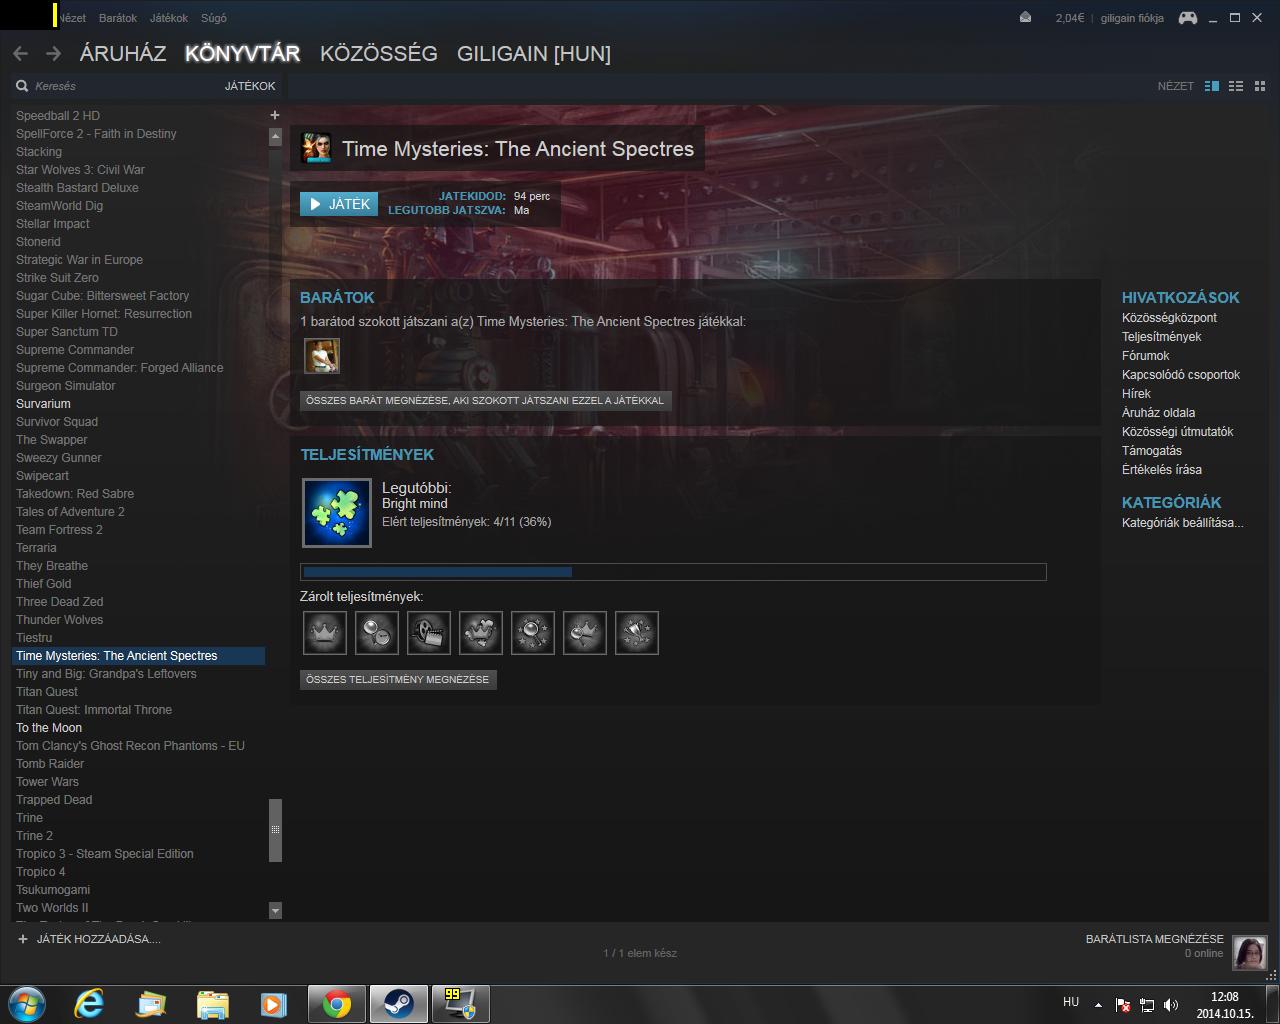Open Kapcsolódó csoportok link
Screen dimensions: 1280x1024
(1181, 375)
